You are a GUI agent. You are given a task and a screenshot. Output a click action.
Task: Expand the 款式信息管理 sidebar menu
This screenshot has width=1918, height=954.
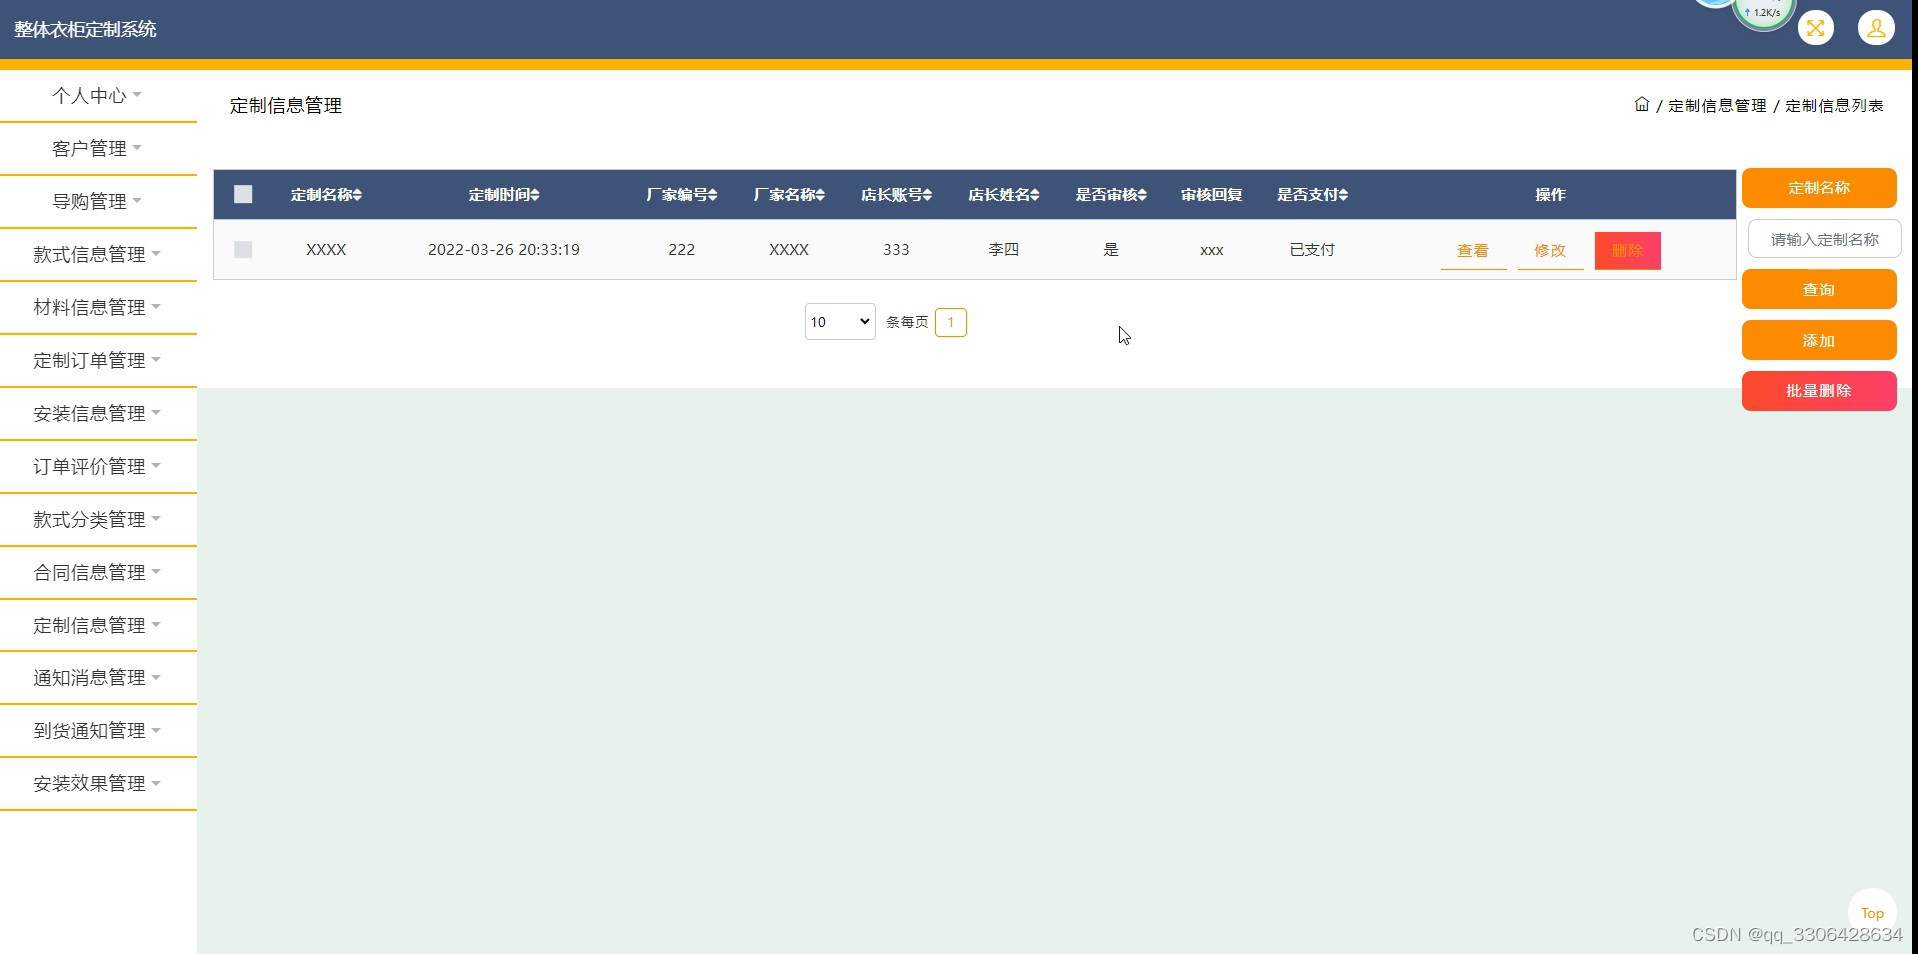coord(98,254)
